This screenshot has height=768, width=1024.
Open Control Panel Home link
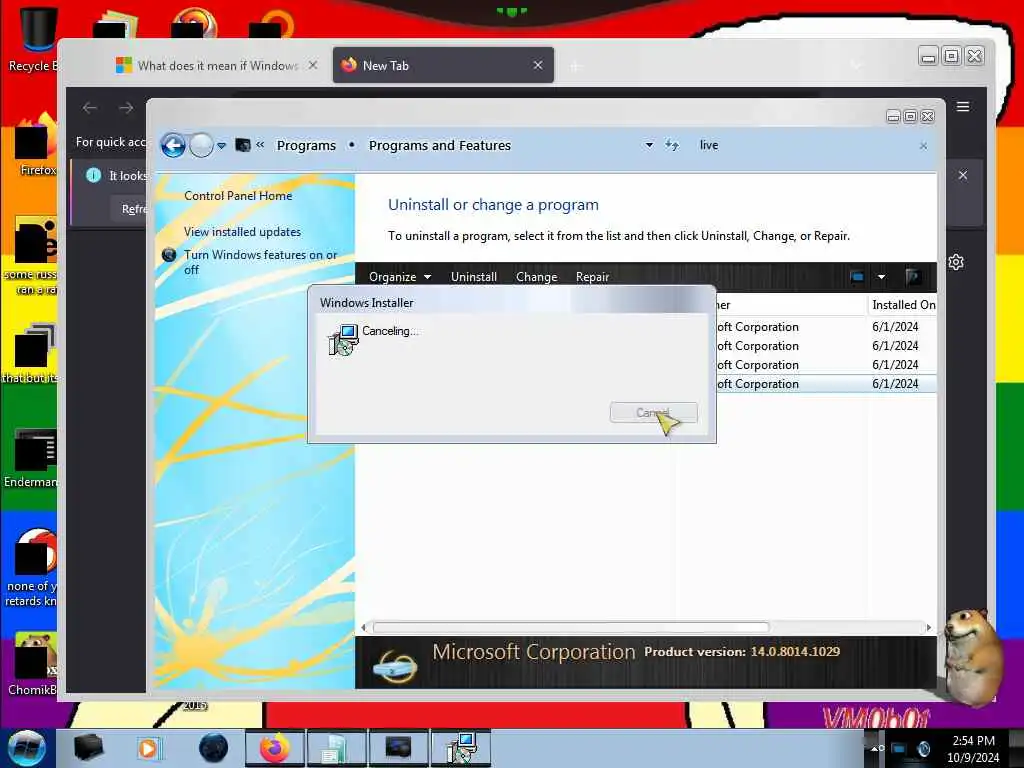coord(238,196)
